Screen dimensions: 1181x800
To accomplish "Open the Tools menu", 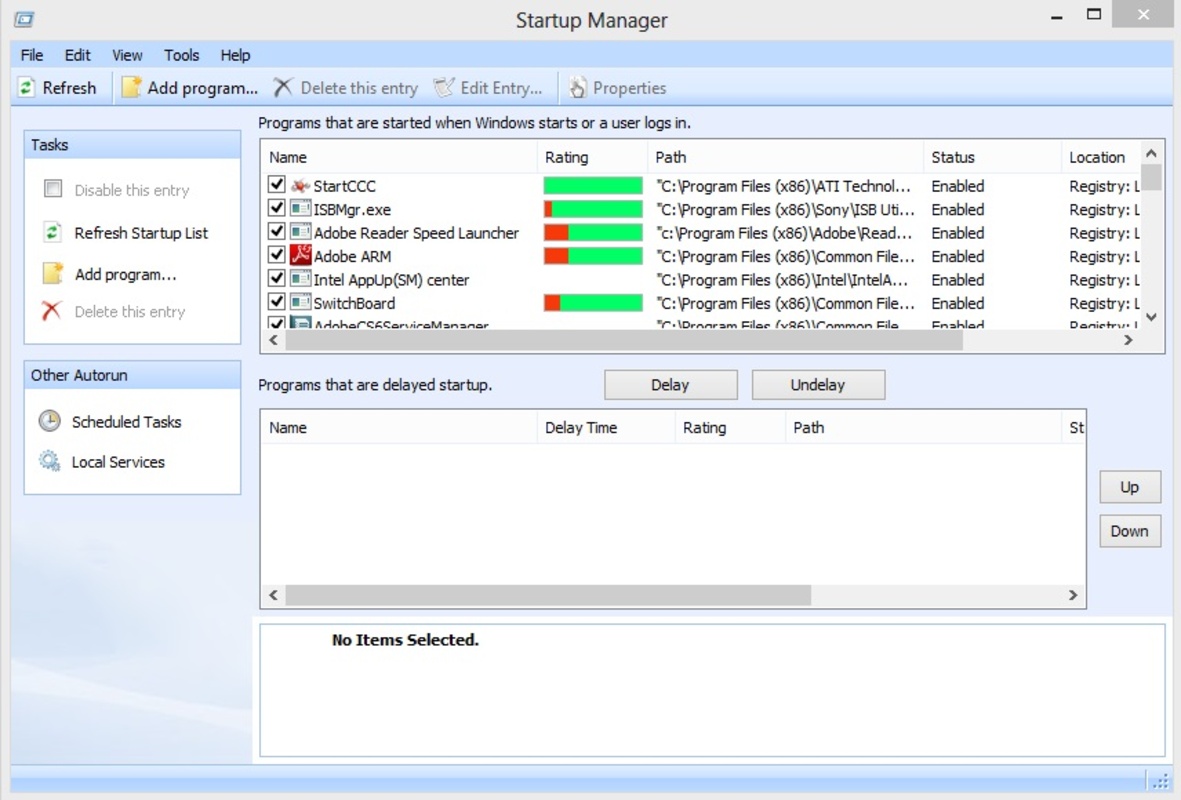I will 181,55.
